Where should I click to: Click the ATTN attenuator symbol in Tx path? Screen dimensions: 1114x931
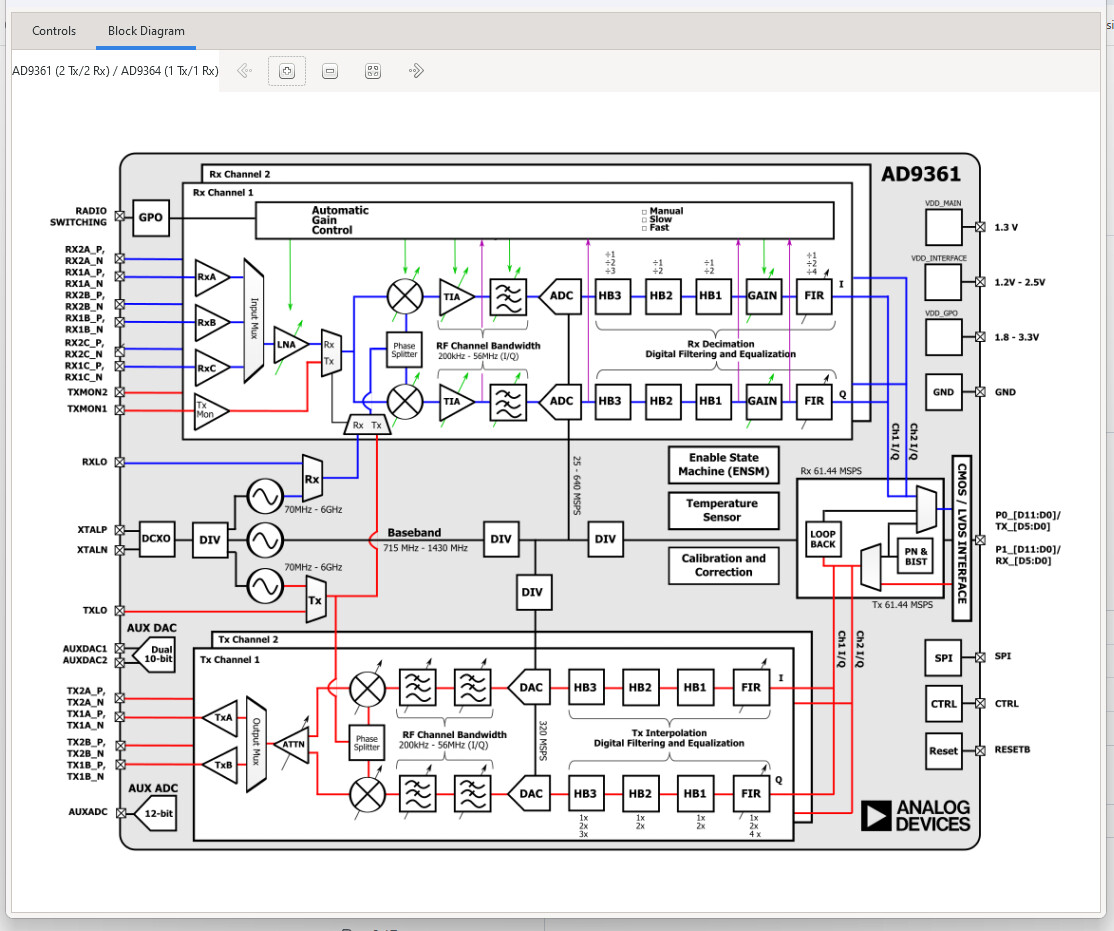click(x=292, y=743)
